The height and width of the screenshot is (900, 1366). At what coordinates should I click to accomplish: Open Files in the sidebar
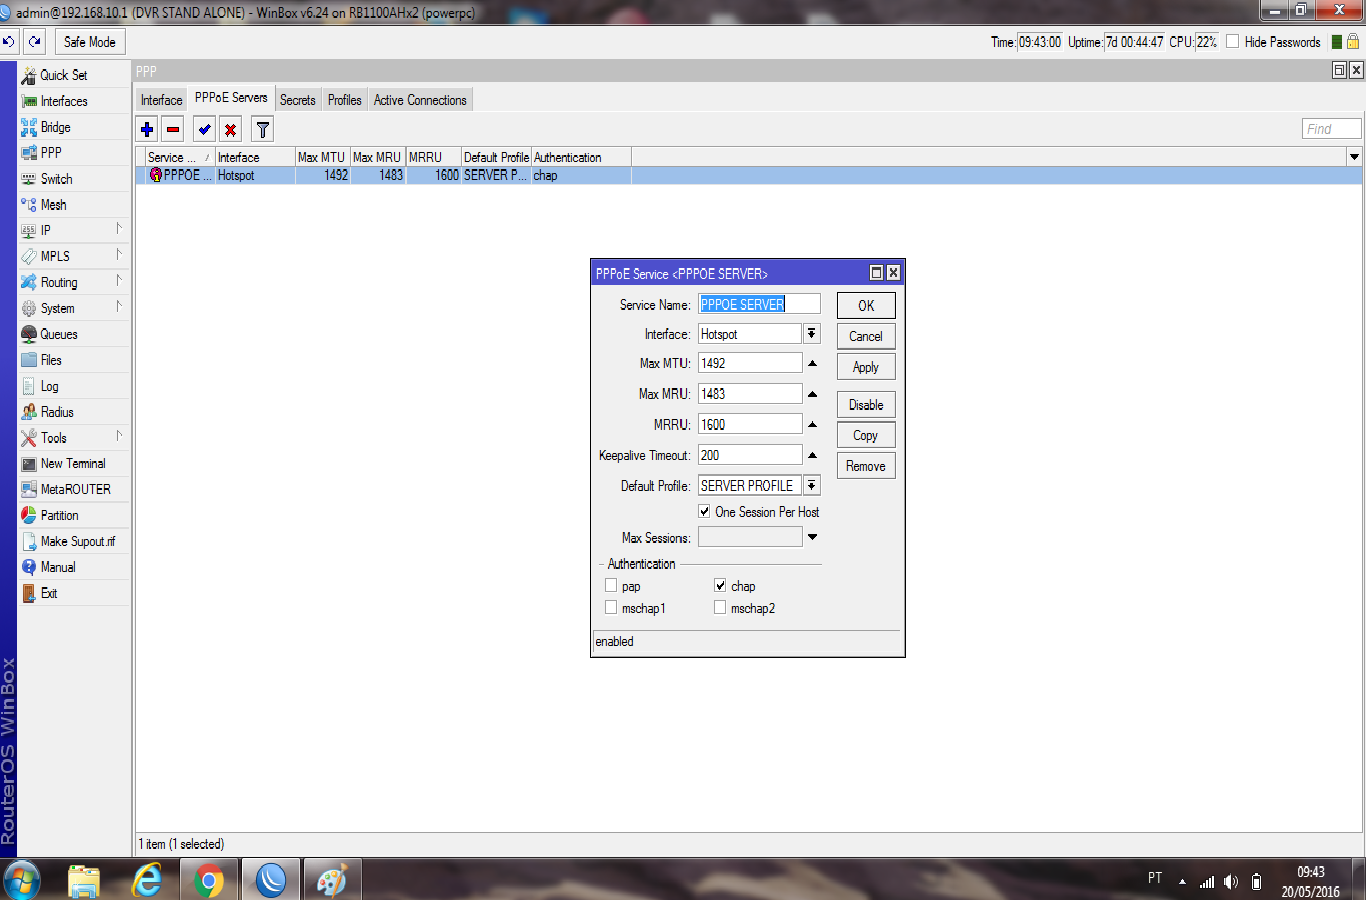coord(51,360)
